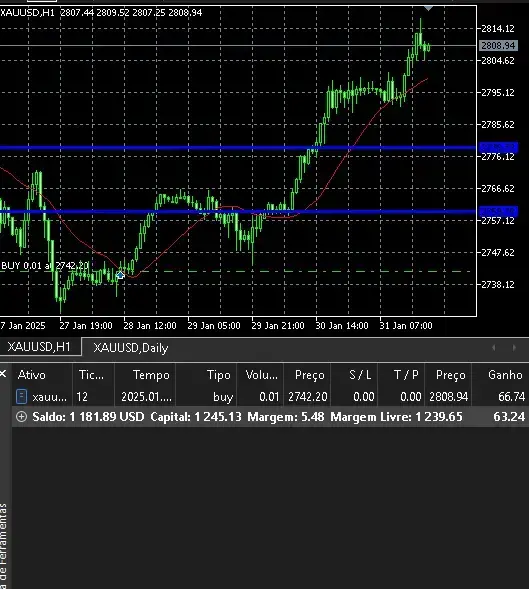Viewport: 529px width, 589px height.
Task: Click the buy type cell
Action: point(223,397)
